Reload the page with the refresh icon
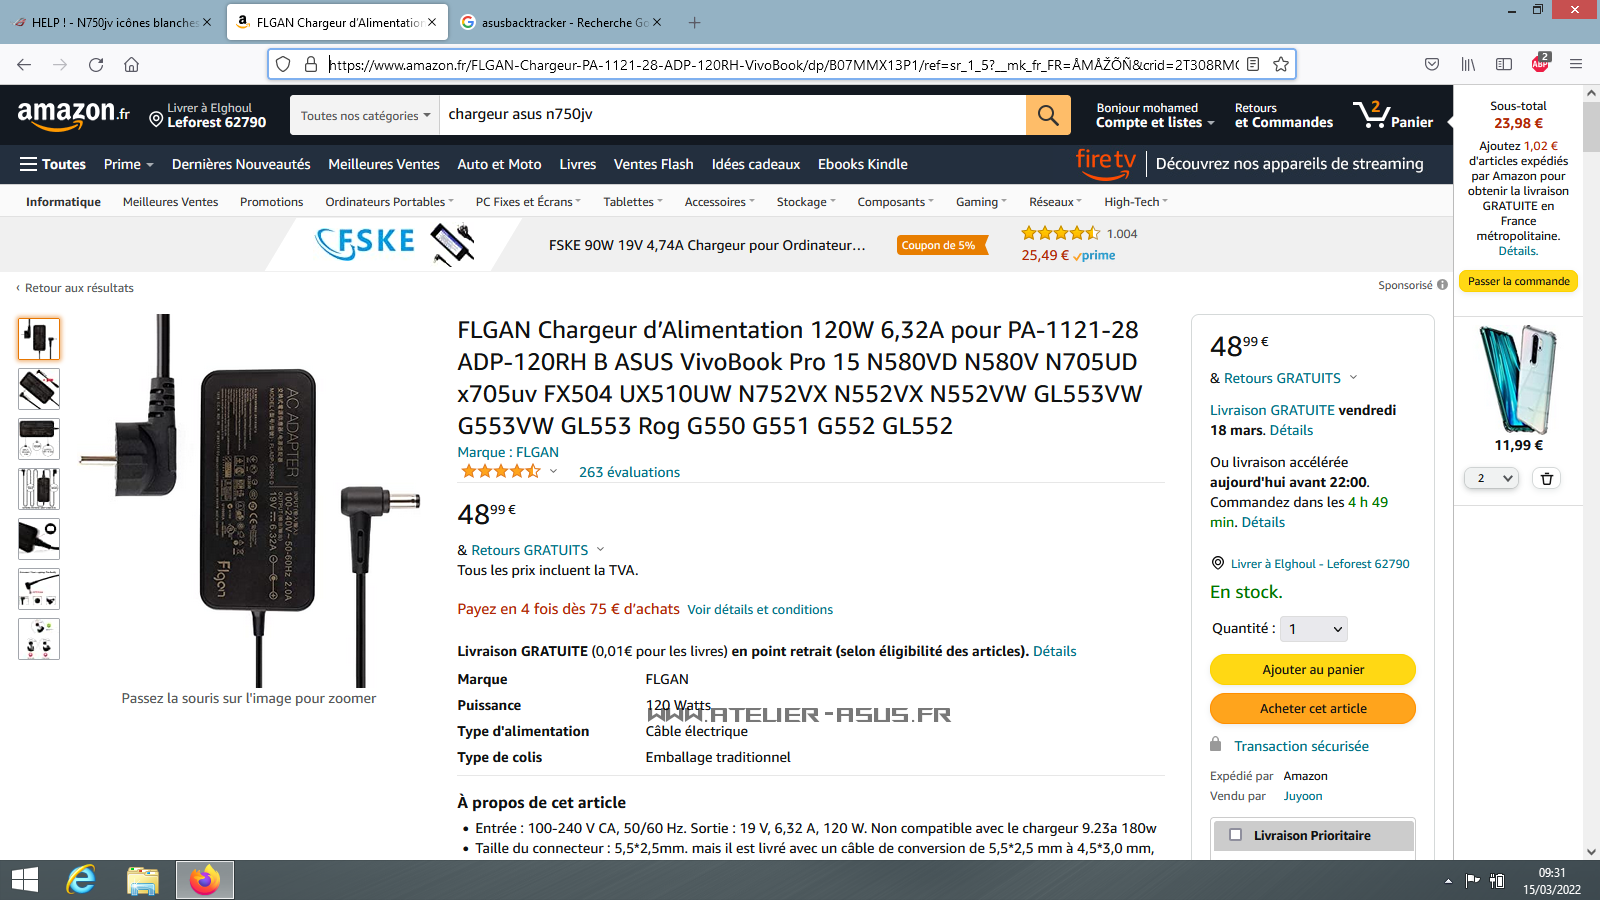 click(x=96, y=64)
